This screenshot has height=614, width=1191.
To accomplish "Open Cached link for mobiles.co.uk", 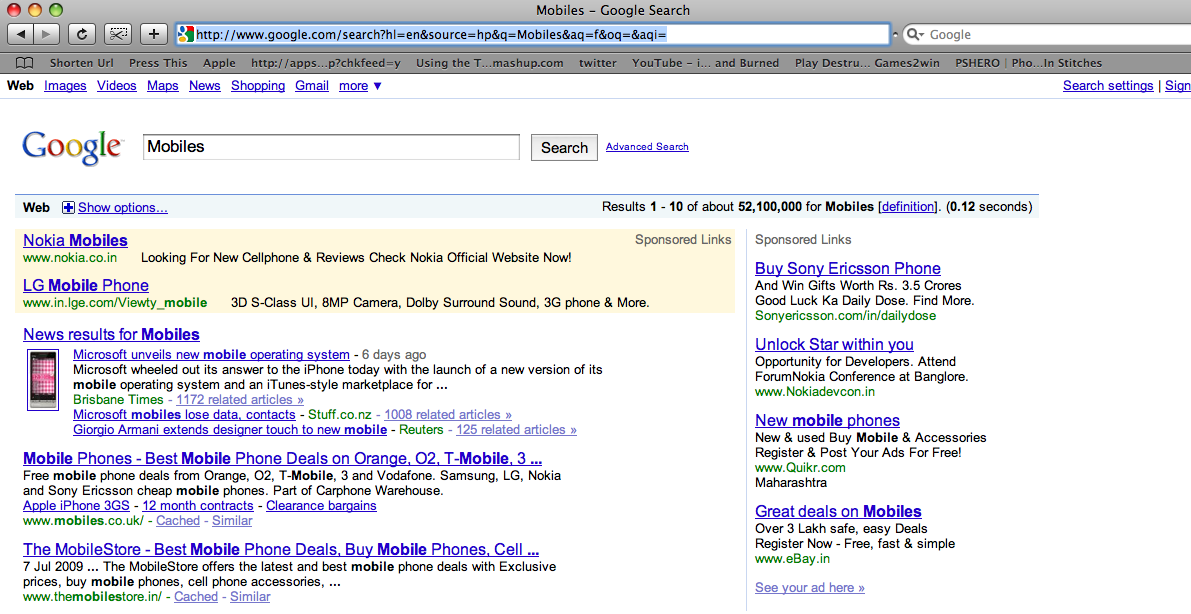I will pos(178,521).
